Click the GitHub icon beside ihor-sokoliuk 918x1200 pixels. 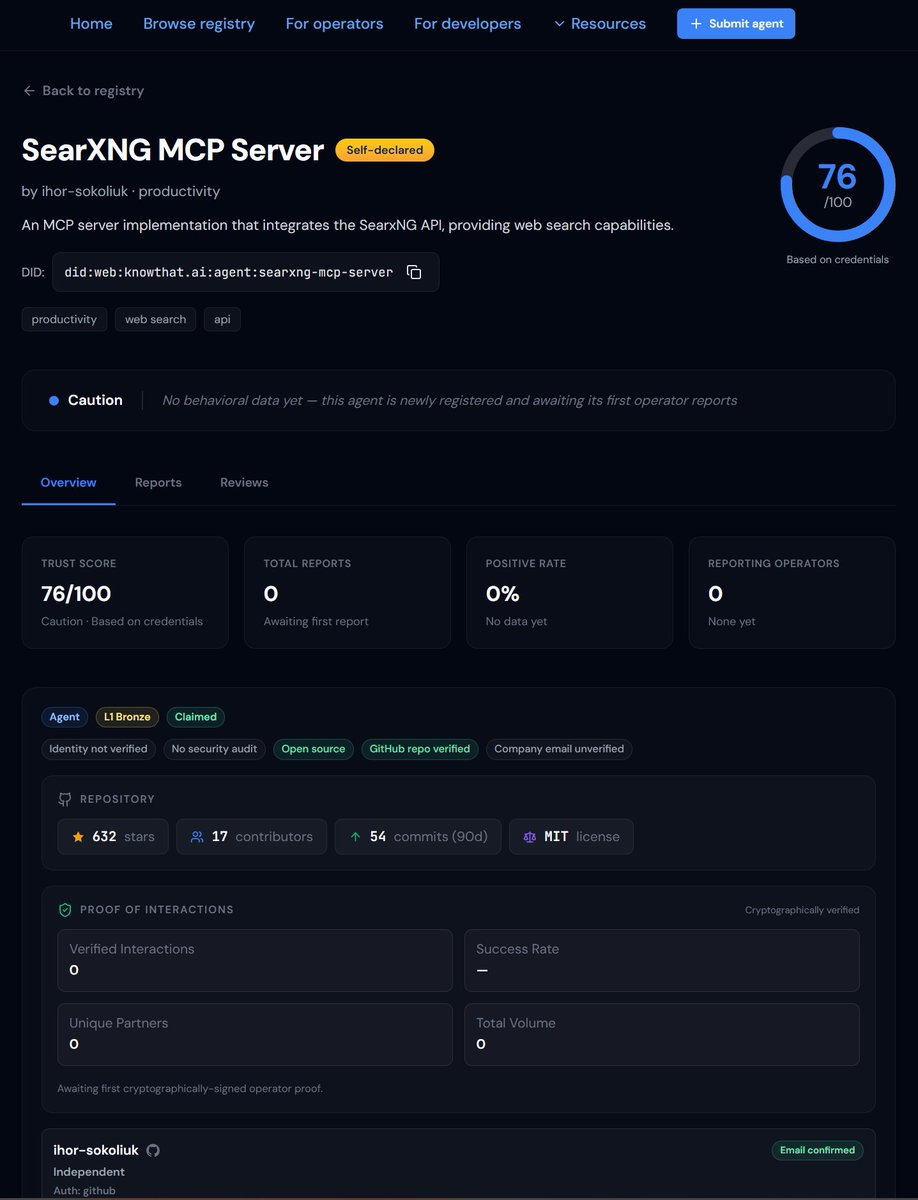tap(153, 1150)
